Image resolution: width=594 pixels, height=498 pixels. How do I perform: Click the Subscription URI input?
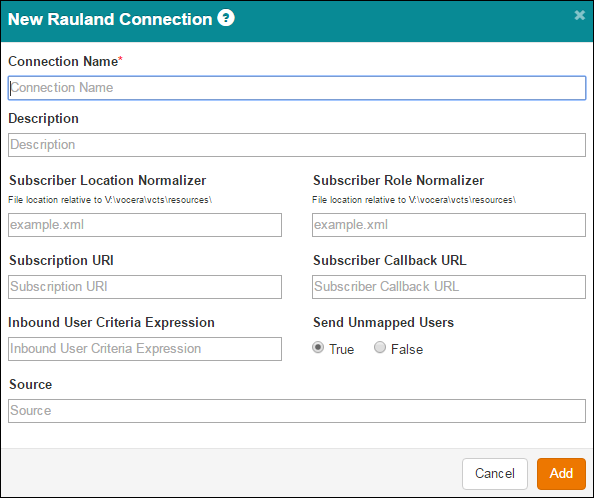point(145,287)
